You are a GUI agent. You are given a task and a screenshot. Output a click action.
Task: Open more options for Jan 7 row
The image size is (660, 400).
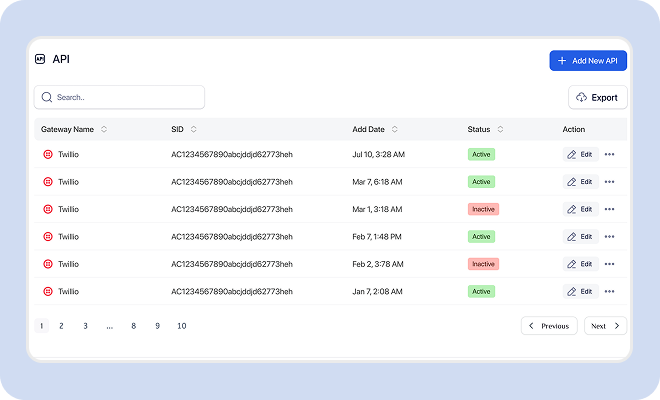[x=609, y=291]
